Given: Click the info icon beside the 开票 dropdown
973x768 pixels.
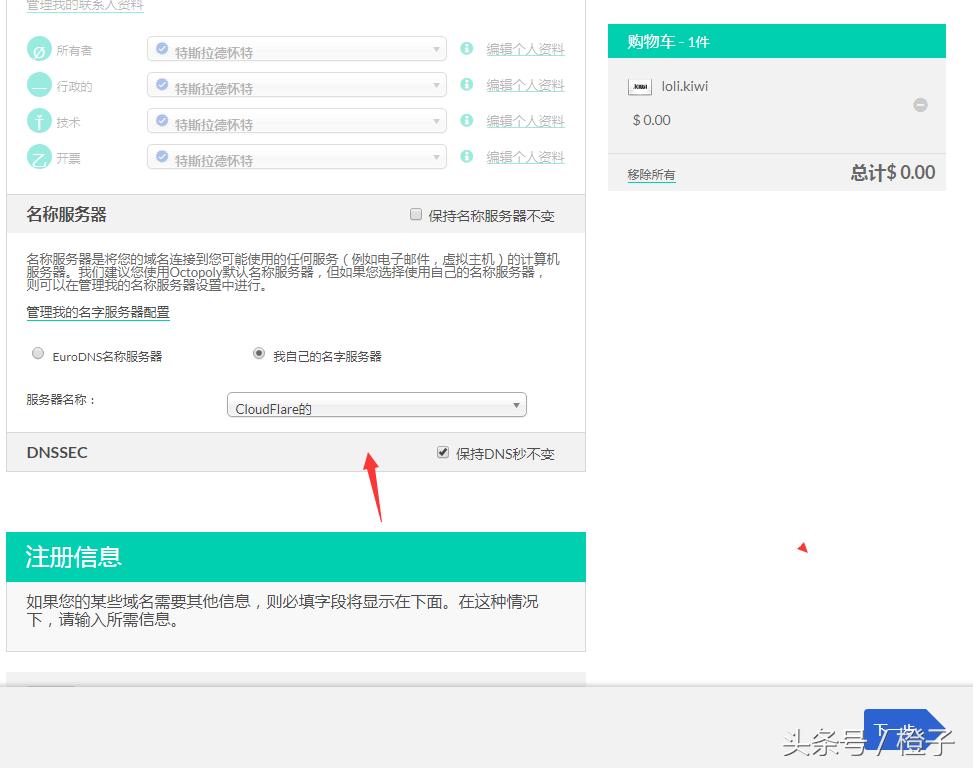Looking at the screenshot, I should (466, 156).
